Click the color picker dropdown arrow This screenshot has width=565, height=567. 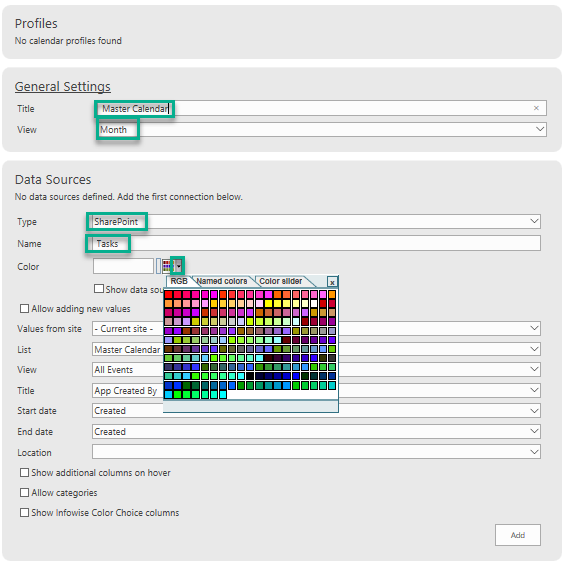point(179,267)
